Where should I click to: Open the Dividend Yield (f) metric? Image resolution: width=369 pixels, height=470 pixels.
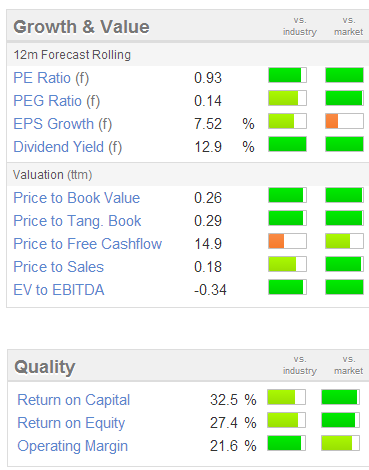[68, 147]
